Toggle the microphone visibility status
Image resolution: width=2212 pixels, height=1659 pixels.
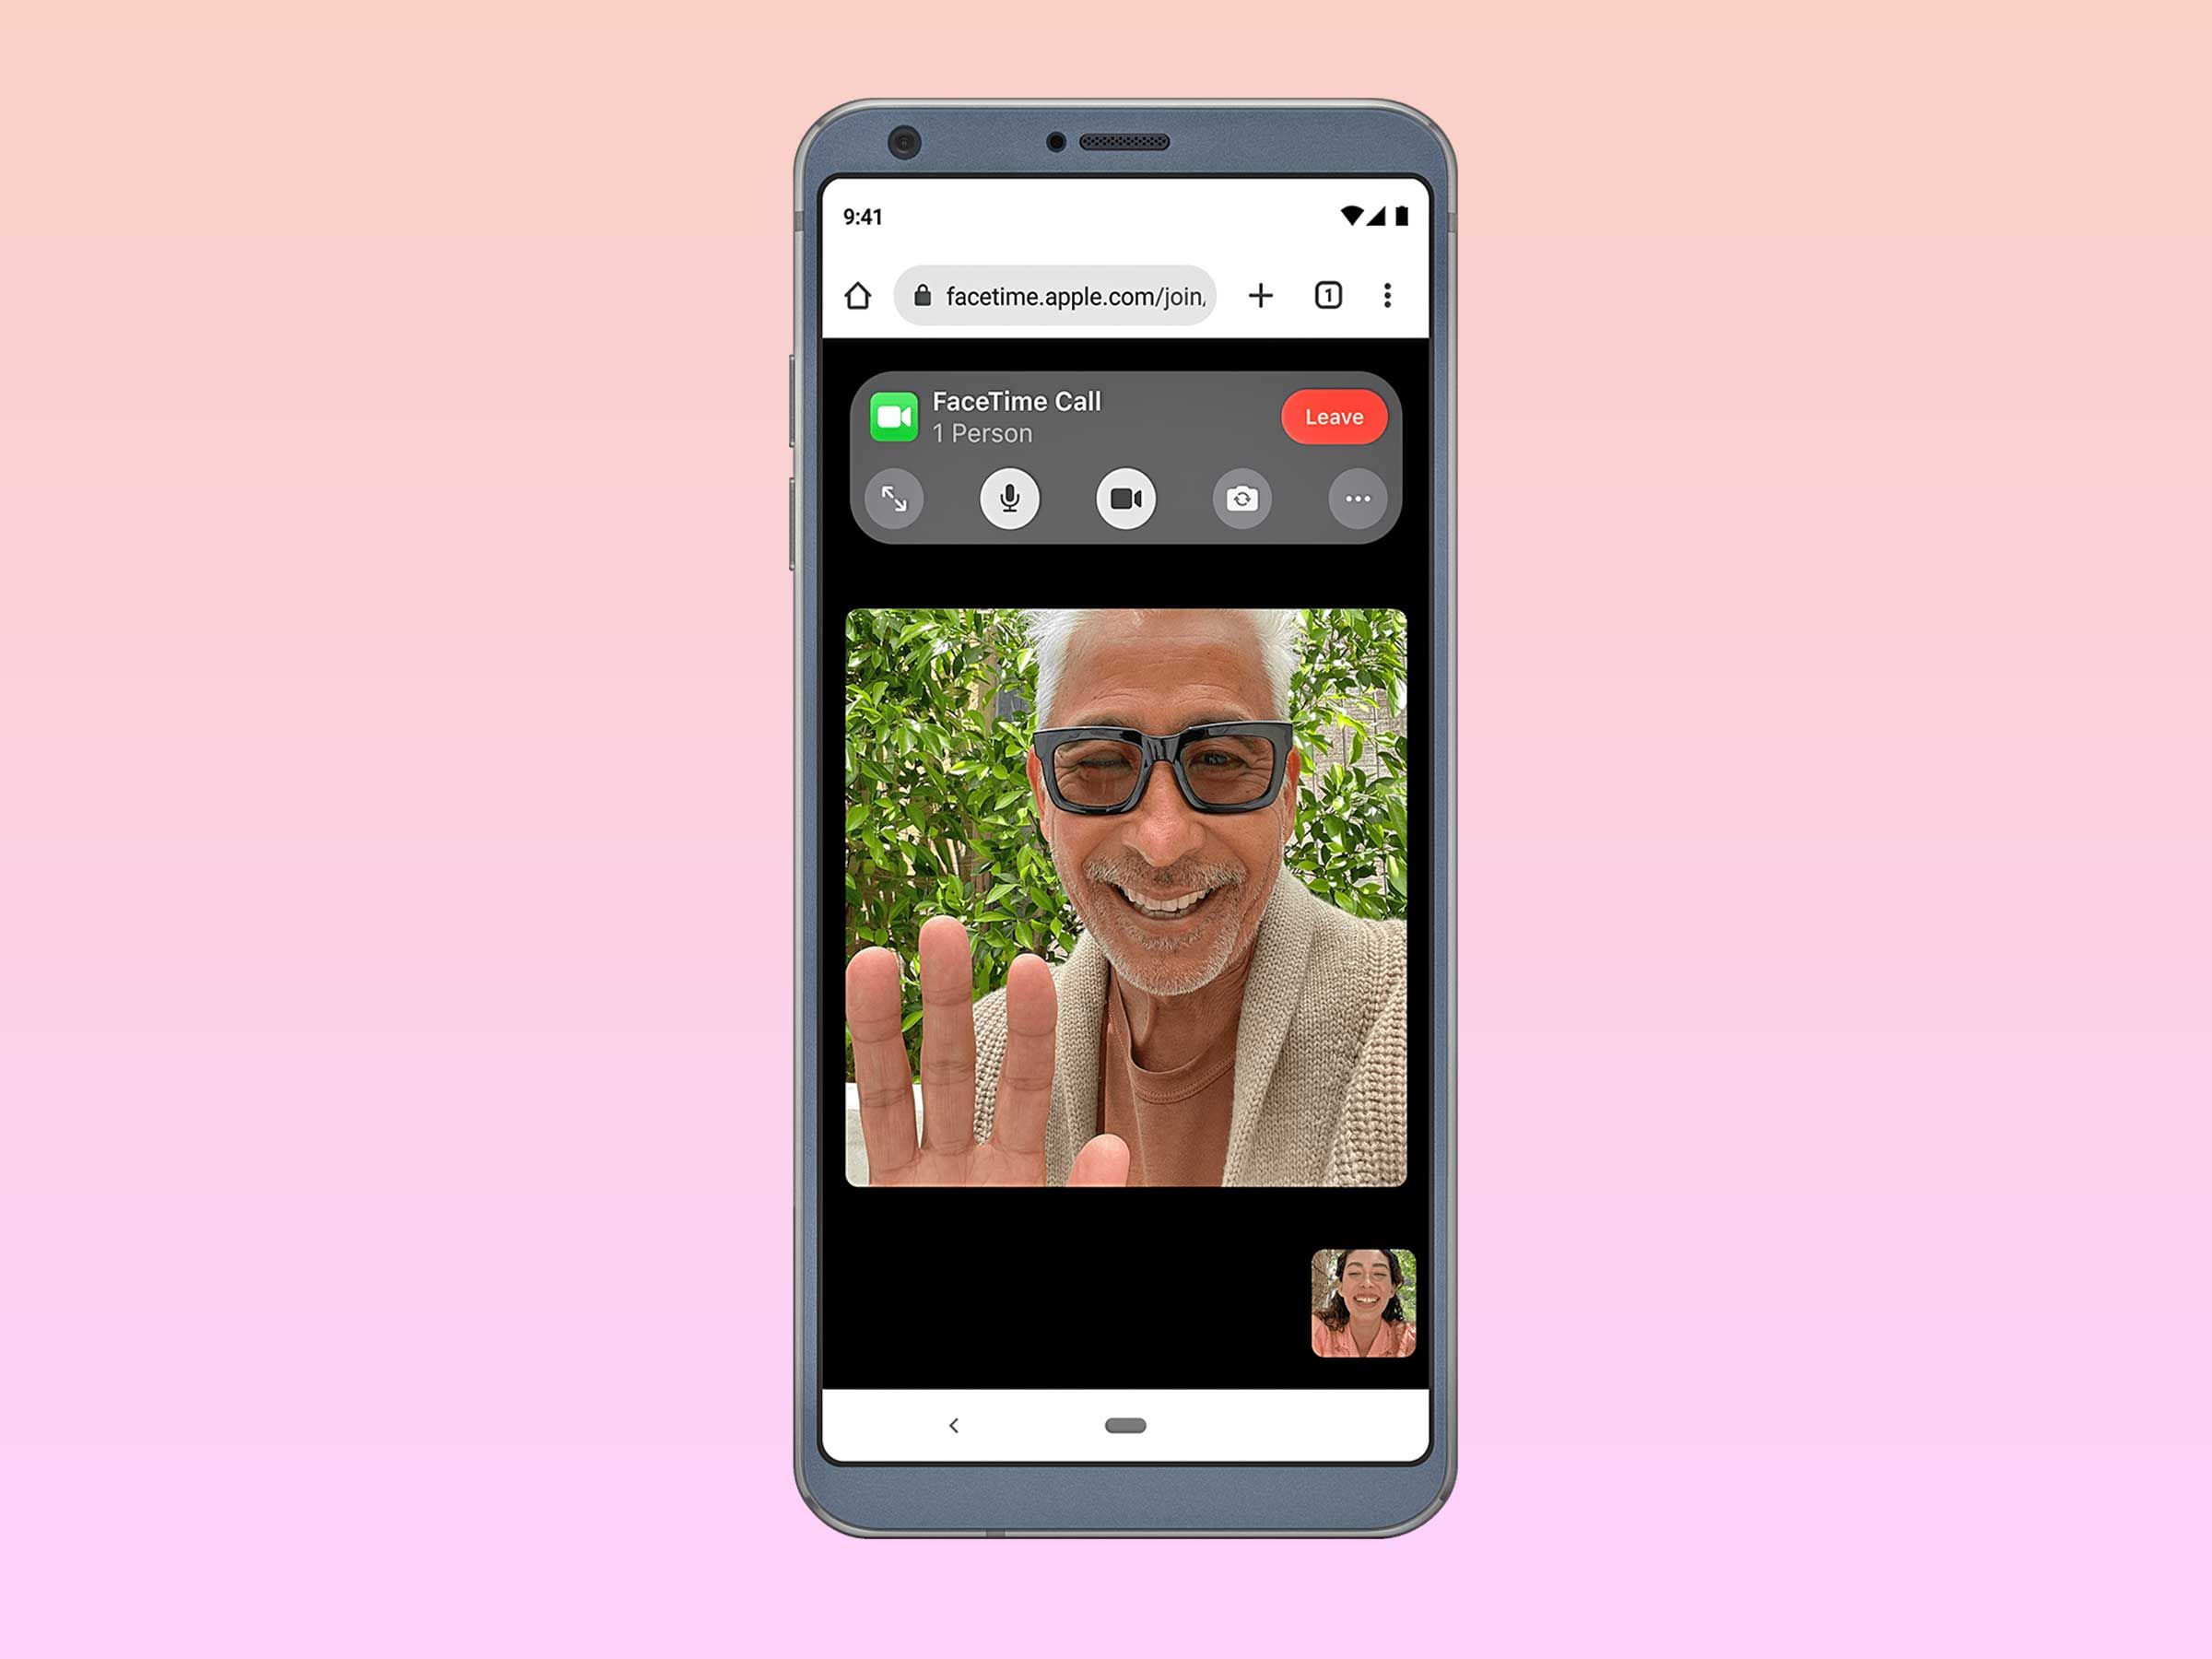(1006, 499)
